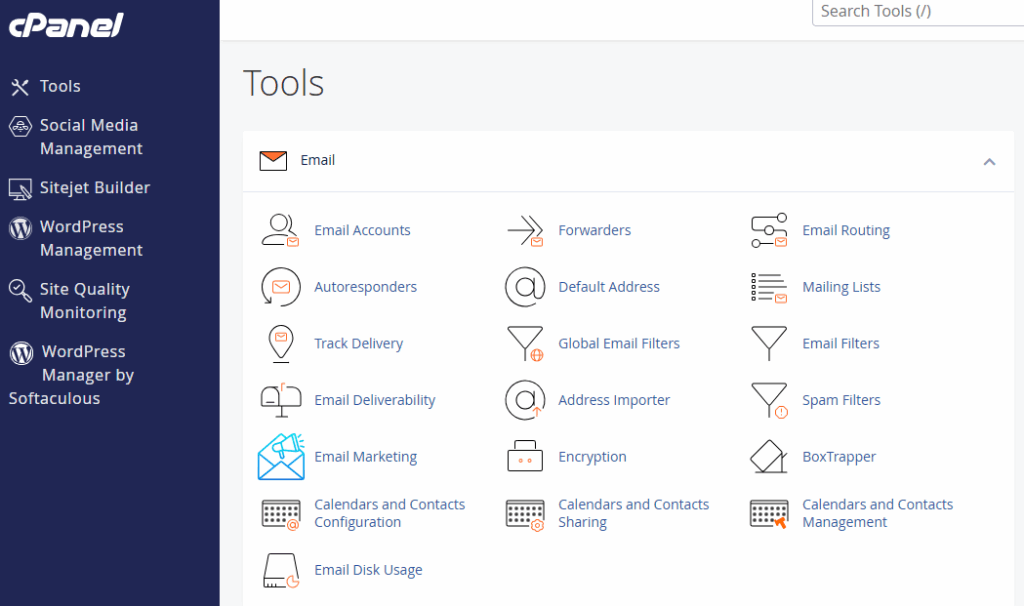Open the Email Disk Usage link

[368, 570]
